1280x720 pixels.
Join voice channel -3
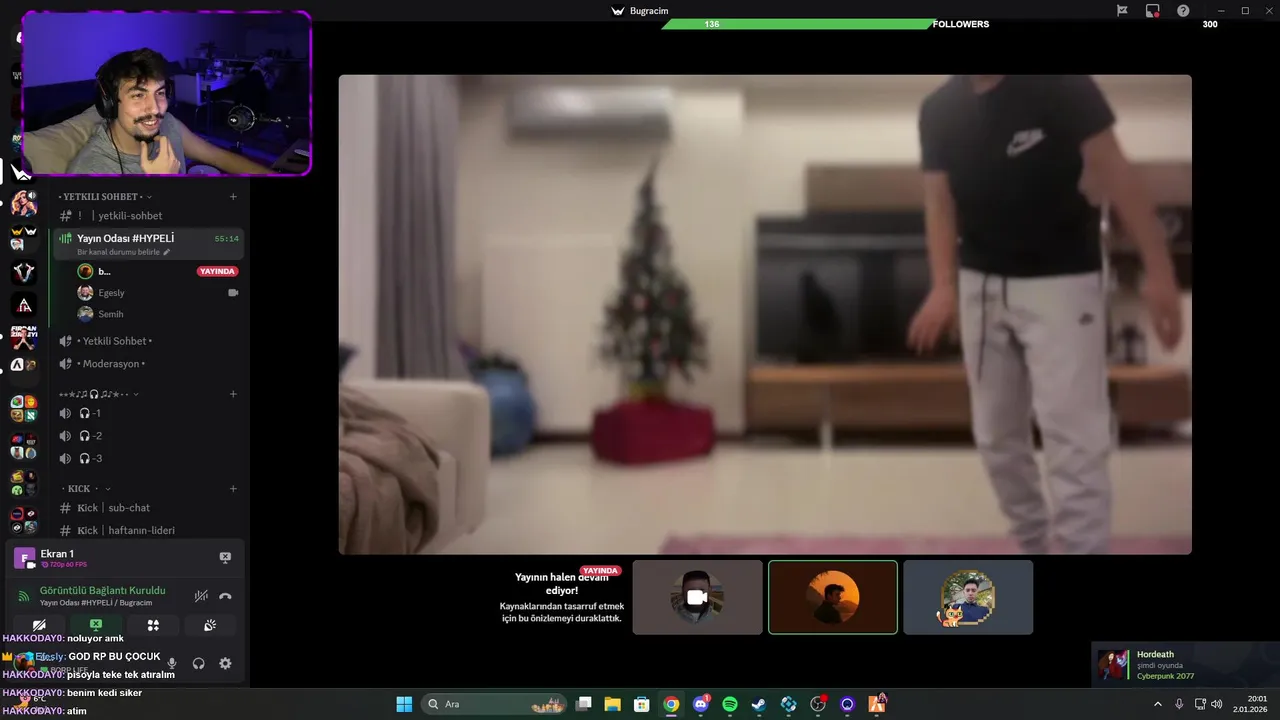click(x=148, y=458)
